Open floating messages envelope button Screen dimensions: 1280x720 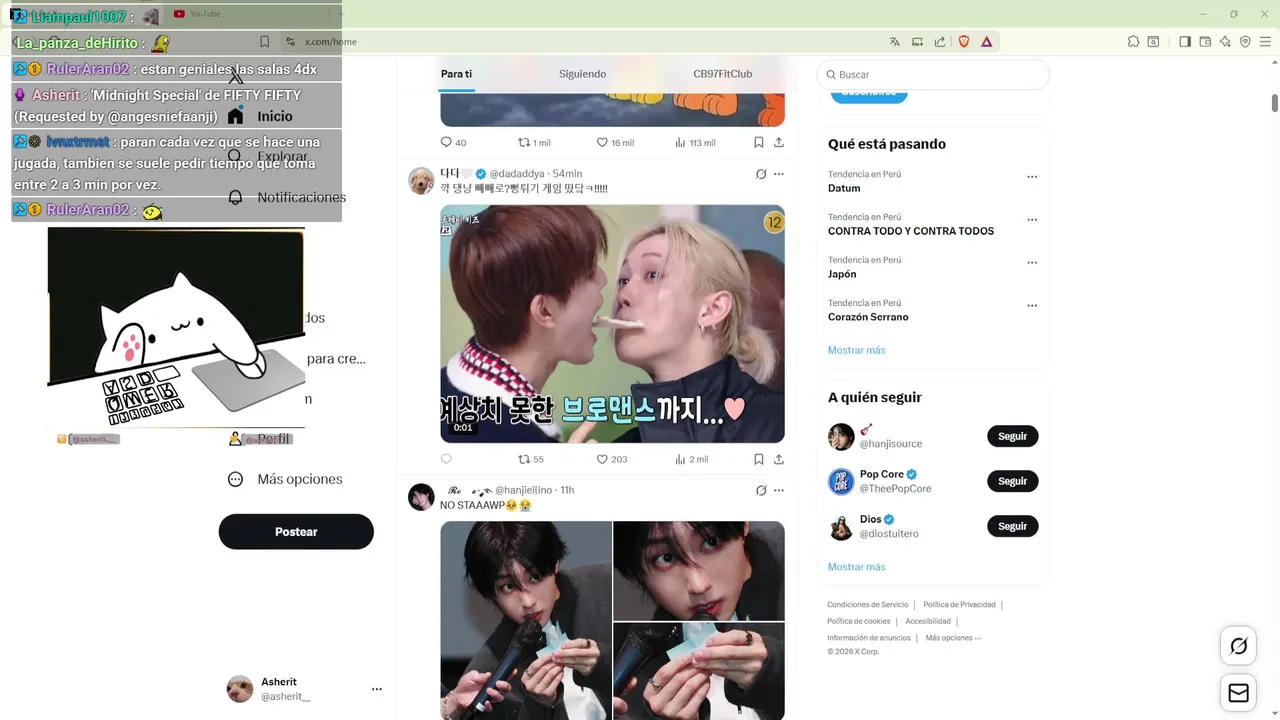point(1238,693)
